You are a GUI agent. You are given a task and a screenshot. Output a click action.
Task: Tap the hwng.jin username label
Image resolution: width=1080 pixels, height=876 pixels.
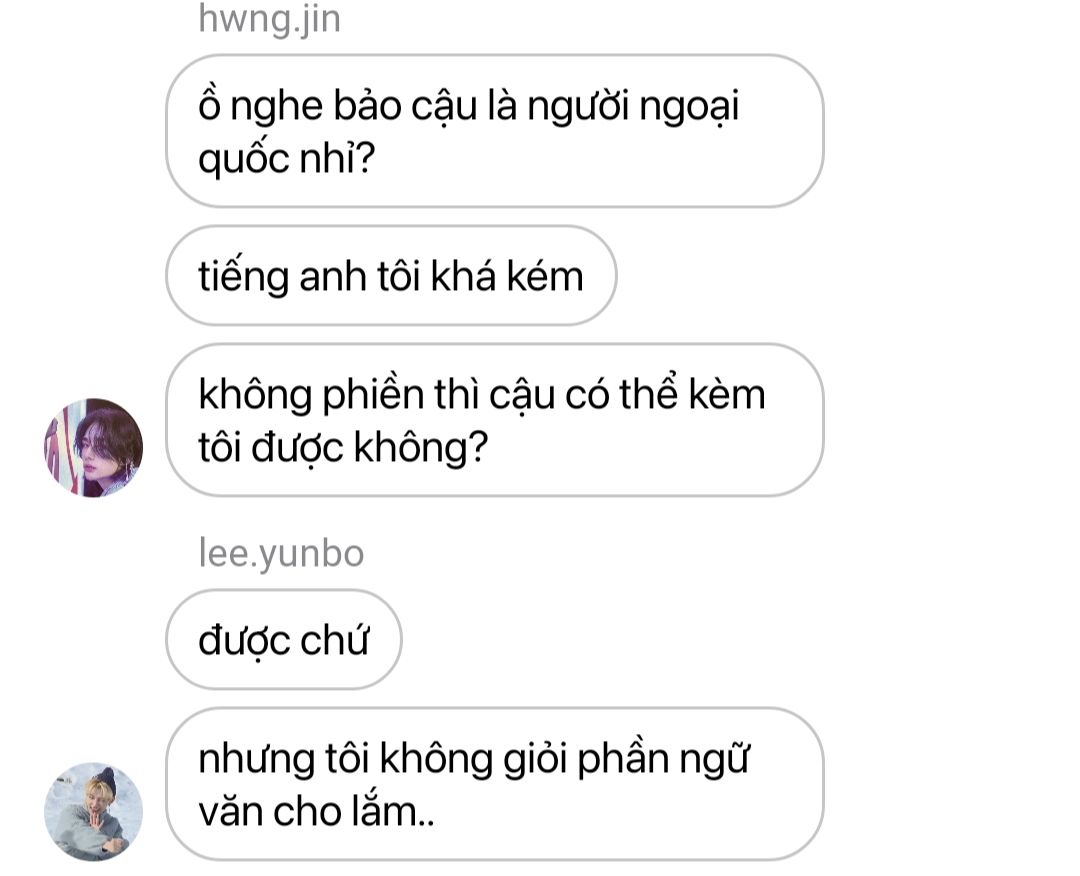tap(269, 18)
